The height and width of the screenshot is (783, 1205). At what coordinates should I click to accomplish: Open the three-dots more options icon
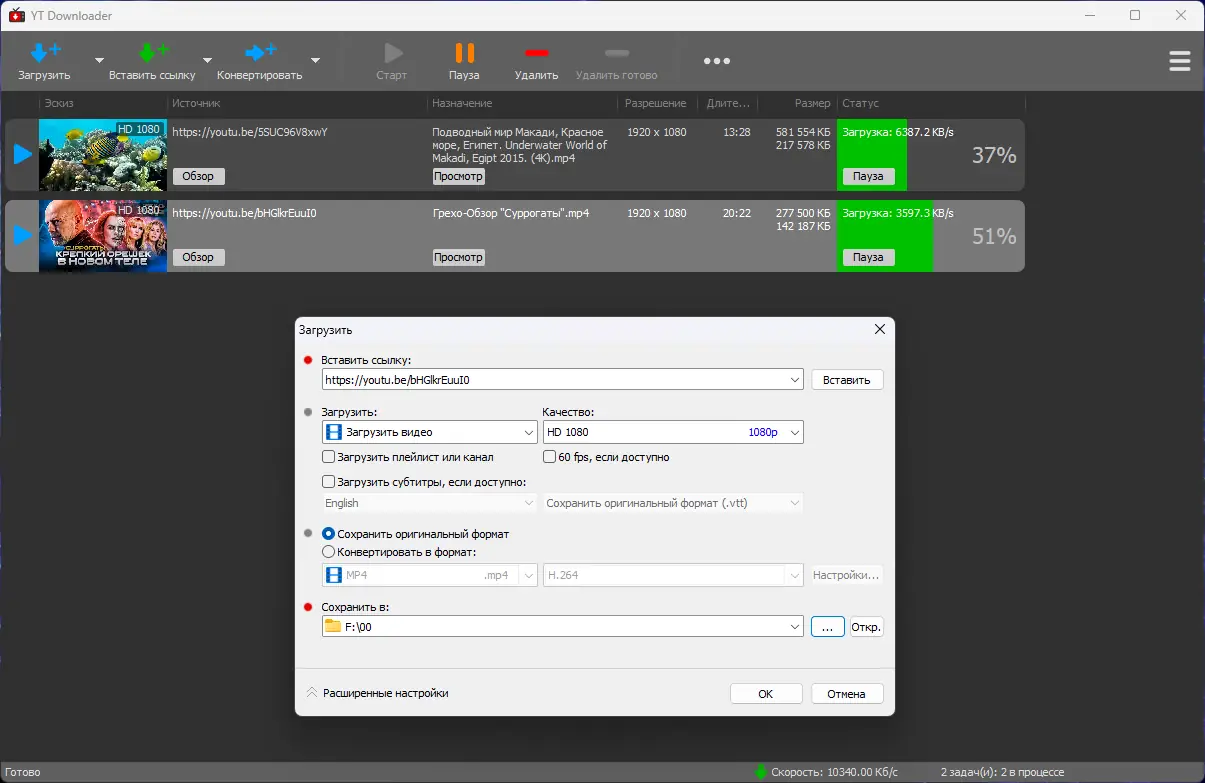point(717,61)
